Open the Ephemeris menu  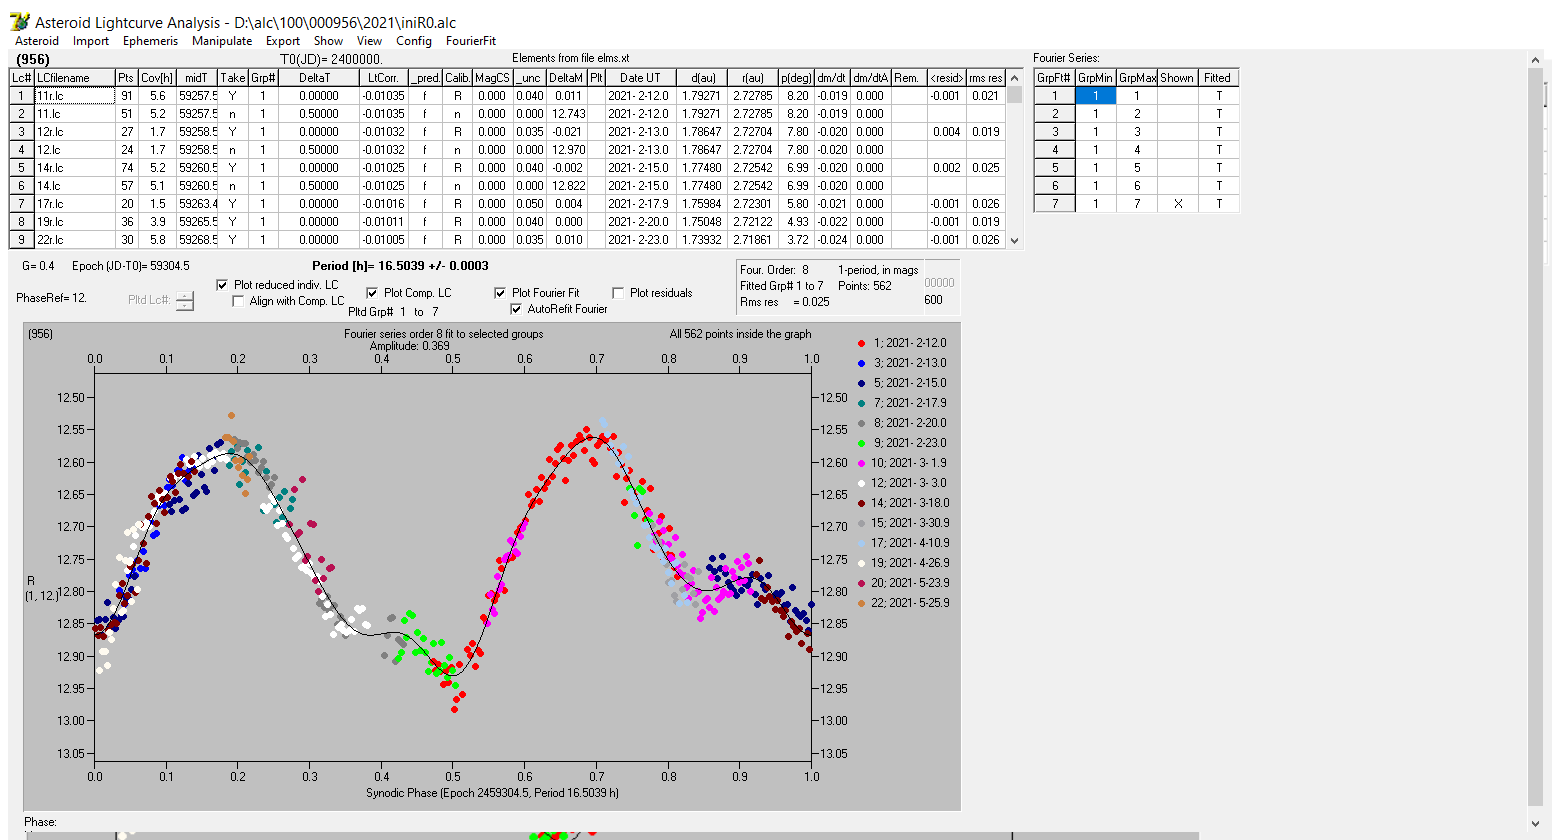point(150,41)
